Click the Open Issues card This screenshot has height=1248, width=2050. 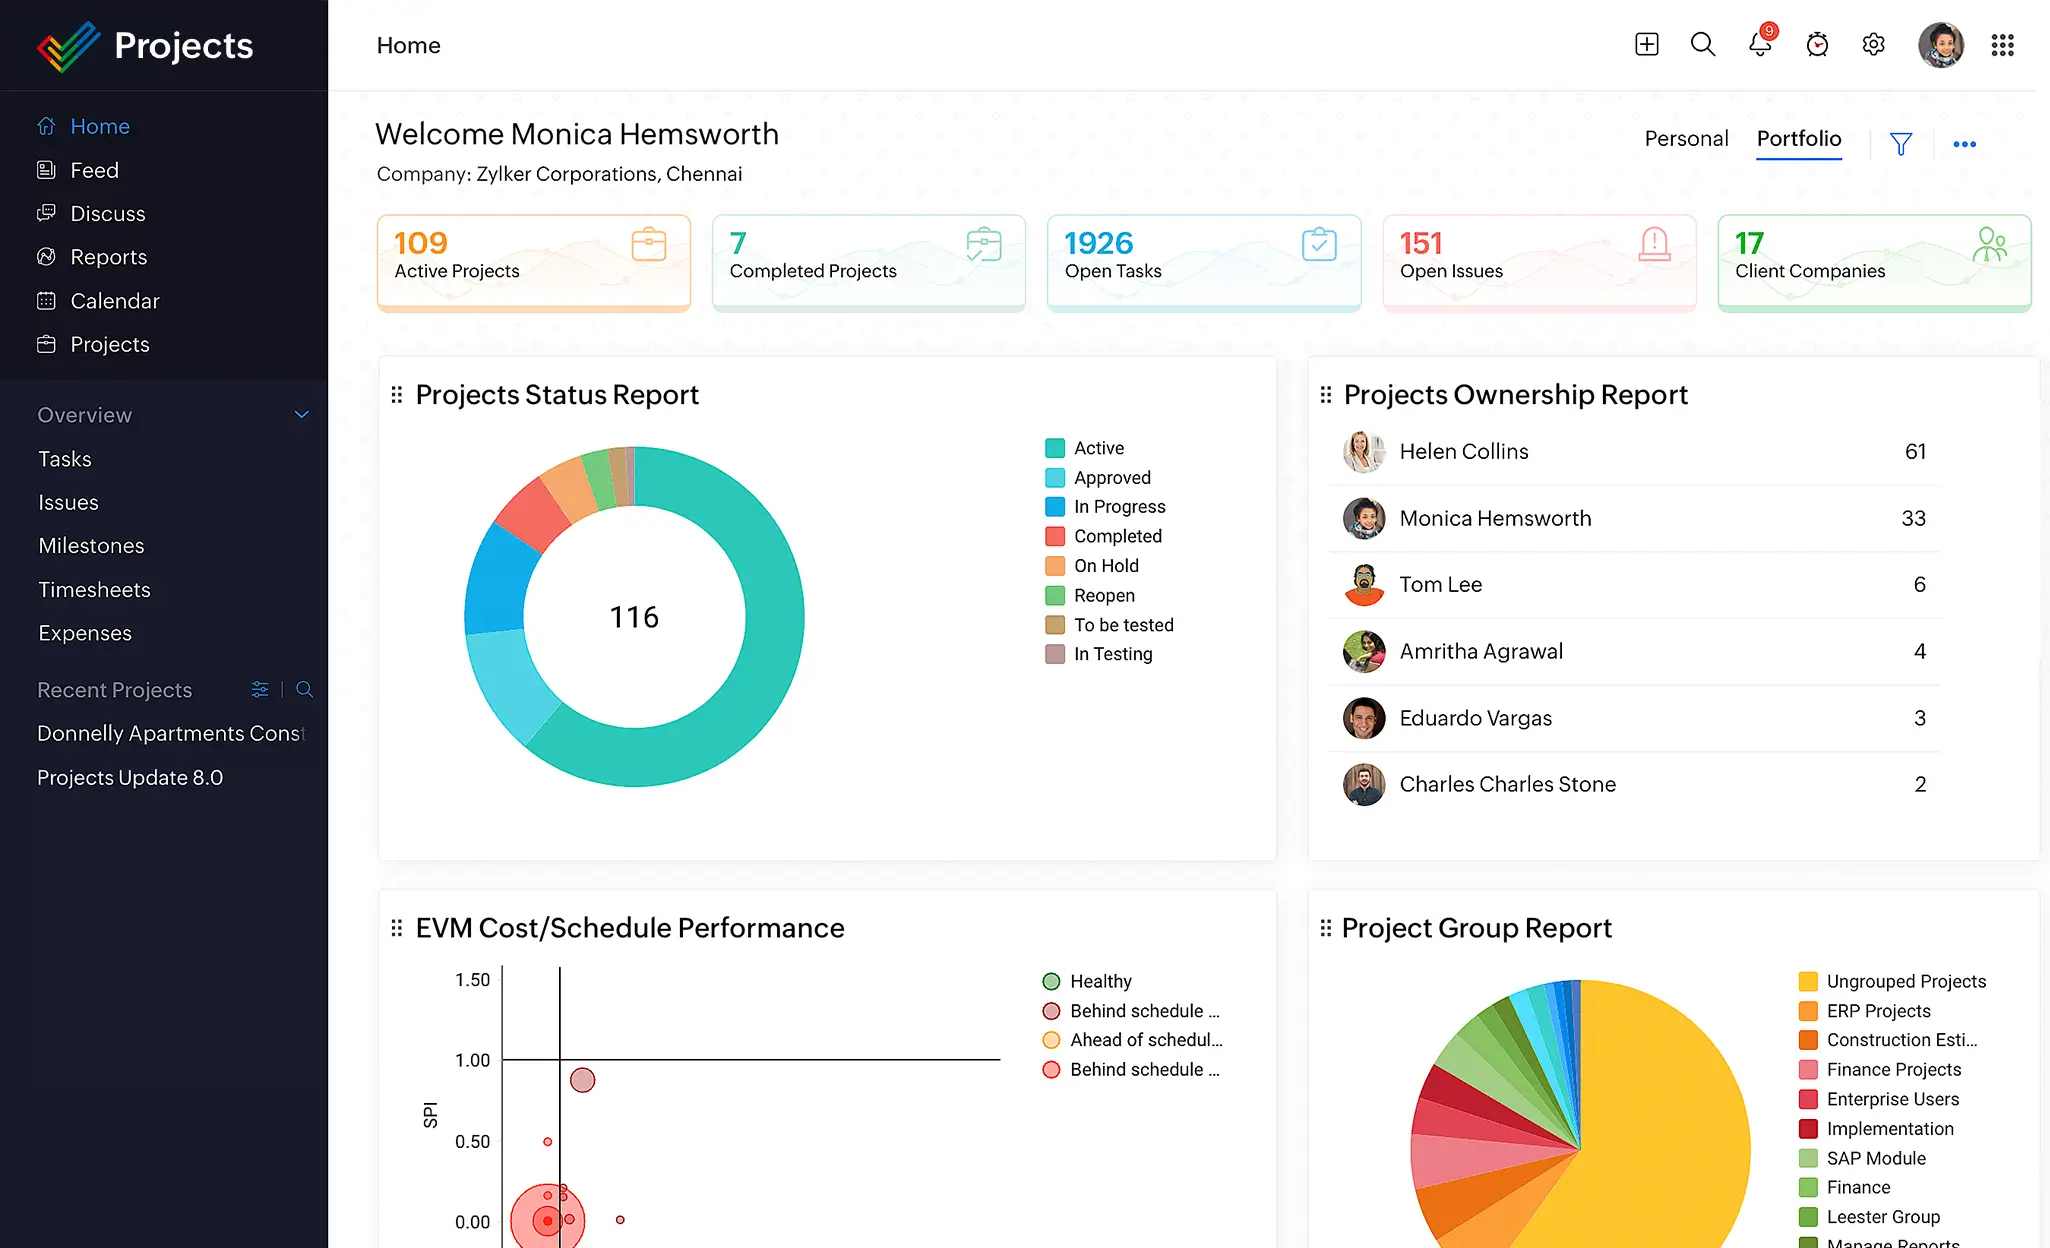point(1538,262)
